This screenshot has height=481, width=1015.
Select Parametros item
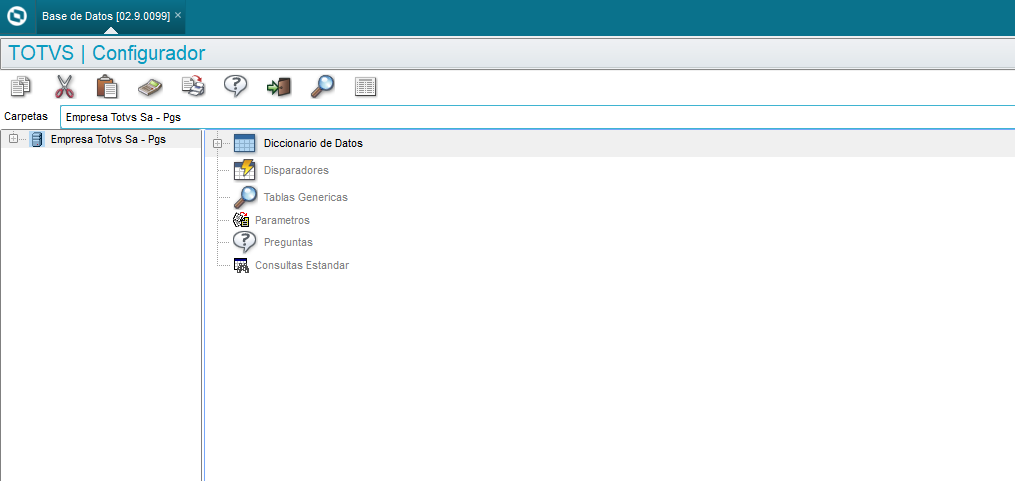click(282, 220)
